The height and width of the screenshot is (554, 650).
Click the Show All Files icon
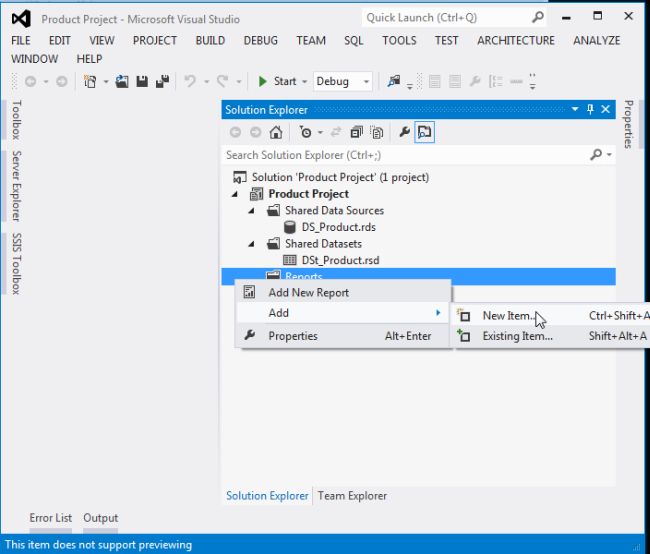(377, 132)
